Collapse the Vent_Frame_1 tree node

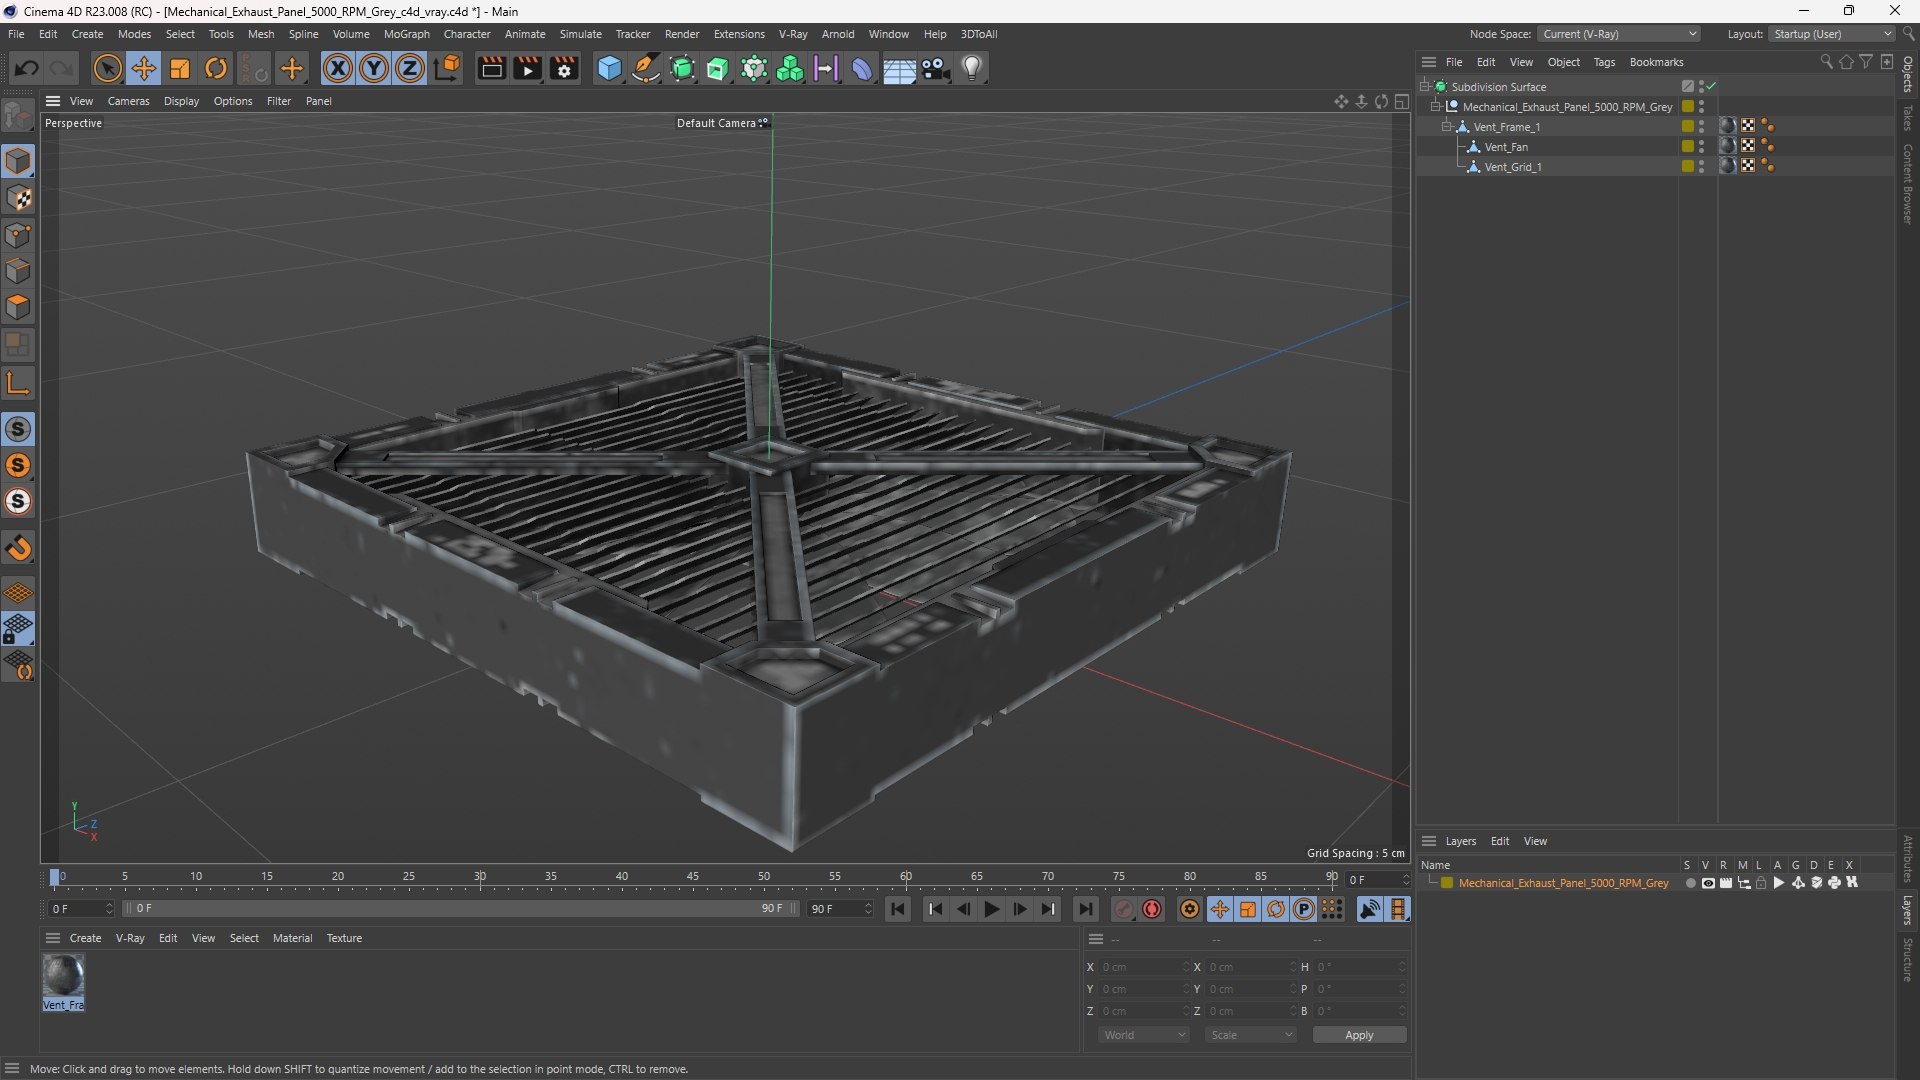pos(1446,127)
